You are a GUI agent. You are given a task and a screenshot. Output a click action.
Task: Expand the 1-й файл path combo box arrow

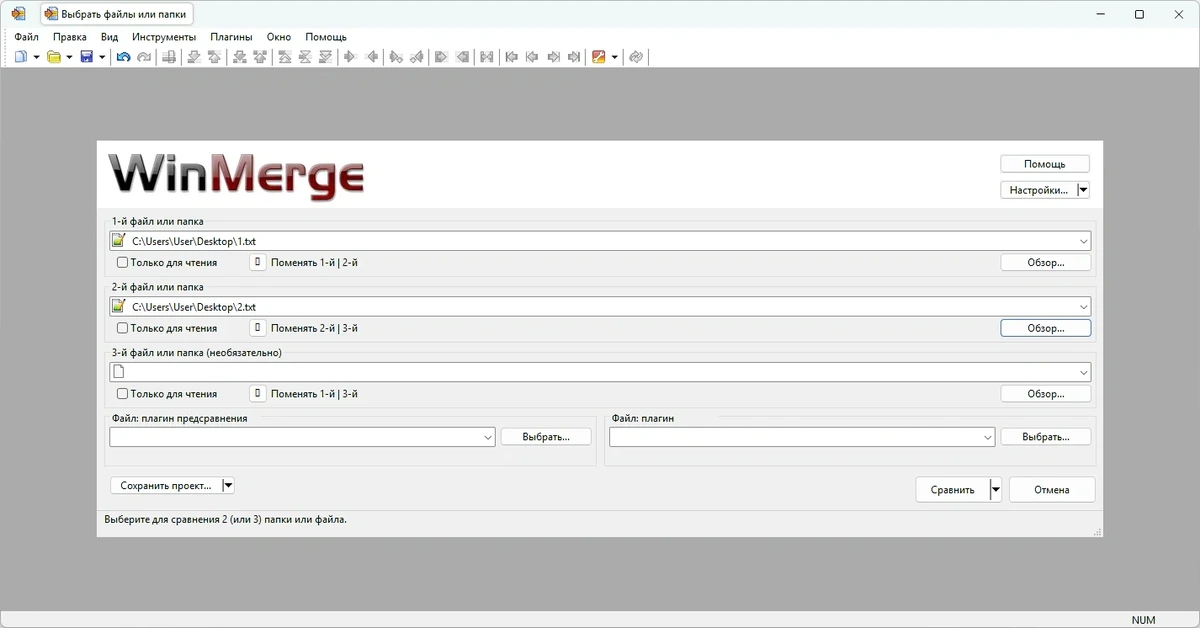[1084, 241]
